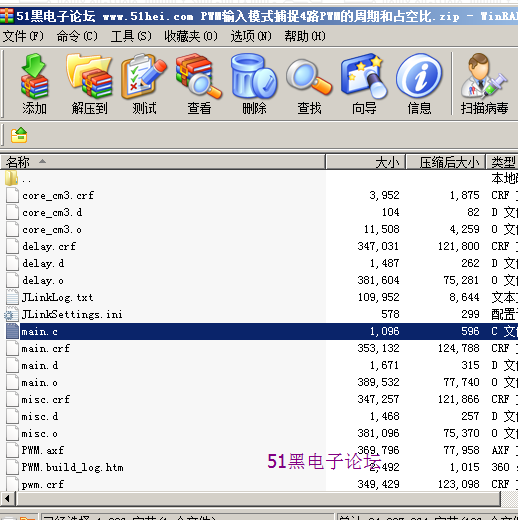Click the Delete (删除) trash icon

[254, 76]
